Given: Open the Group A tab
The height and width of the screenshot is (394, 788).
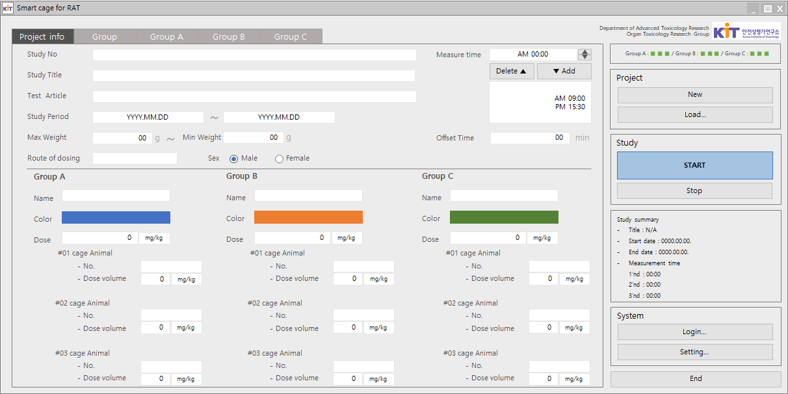Looking at the screenshot, I should click(x=166, y=37).
